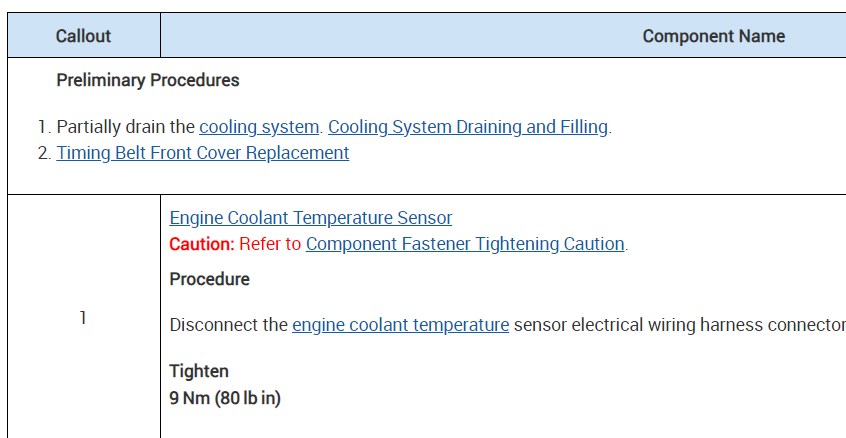
Task: Click the Engine Coolant Temperature Sensor link
Action: [310, 218]
